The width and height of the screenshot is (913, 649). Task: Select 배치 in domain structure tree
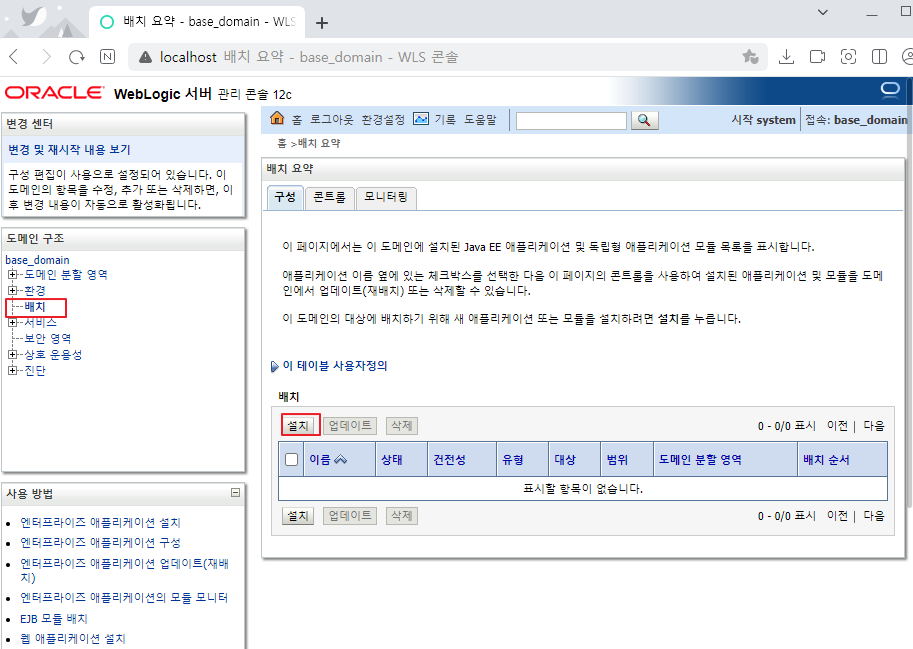[x=35, y=306]
